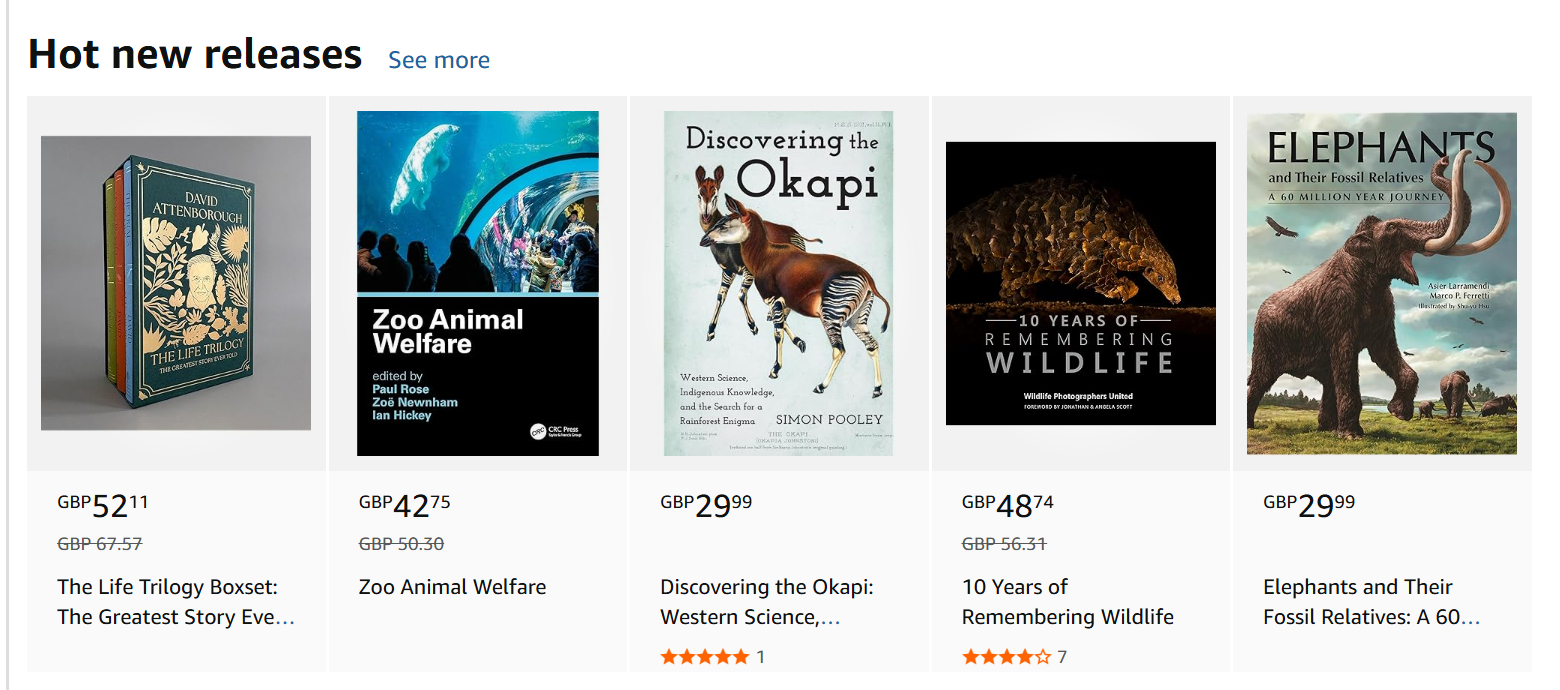This screenshot has height=690, width=1560.
Task: Click star rating for 10 Years of Remembering Wildlife
Action: click(x=1006, y=657)
